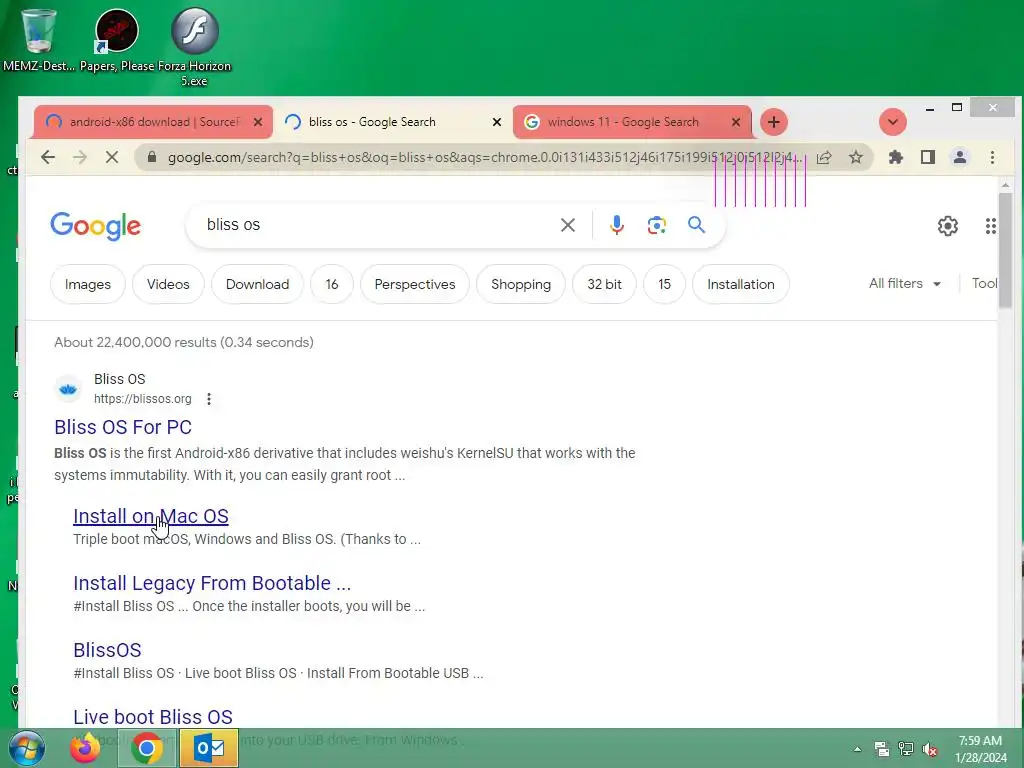The height and width of the screenshot is (768, 1024).
Task: Click Chrome icon in taskbar
Action: point(147,748)
